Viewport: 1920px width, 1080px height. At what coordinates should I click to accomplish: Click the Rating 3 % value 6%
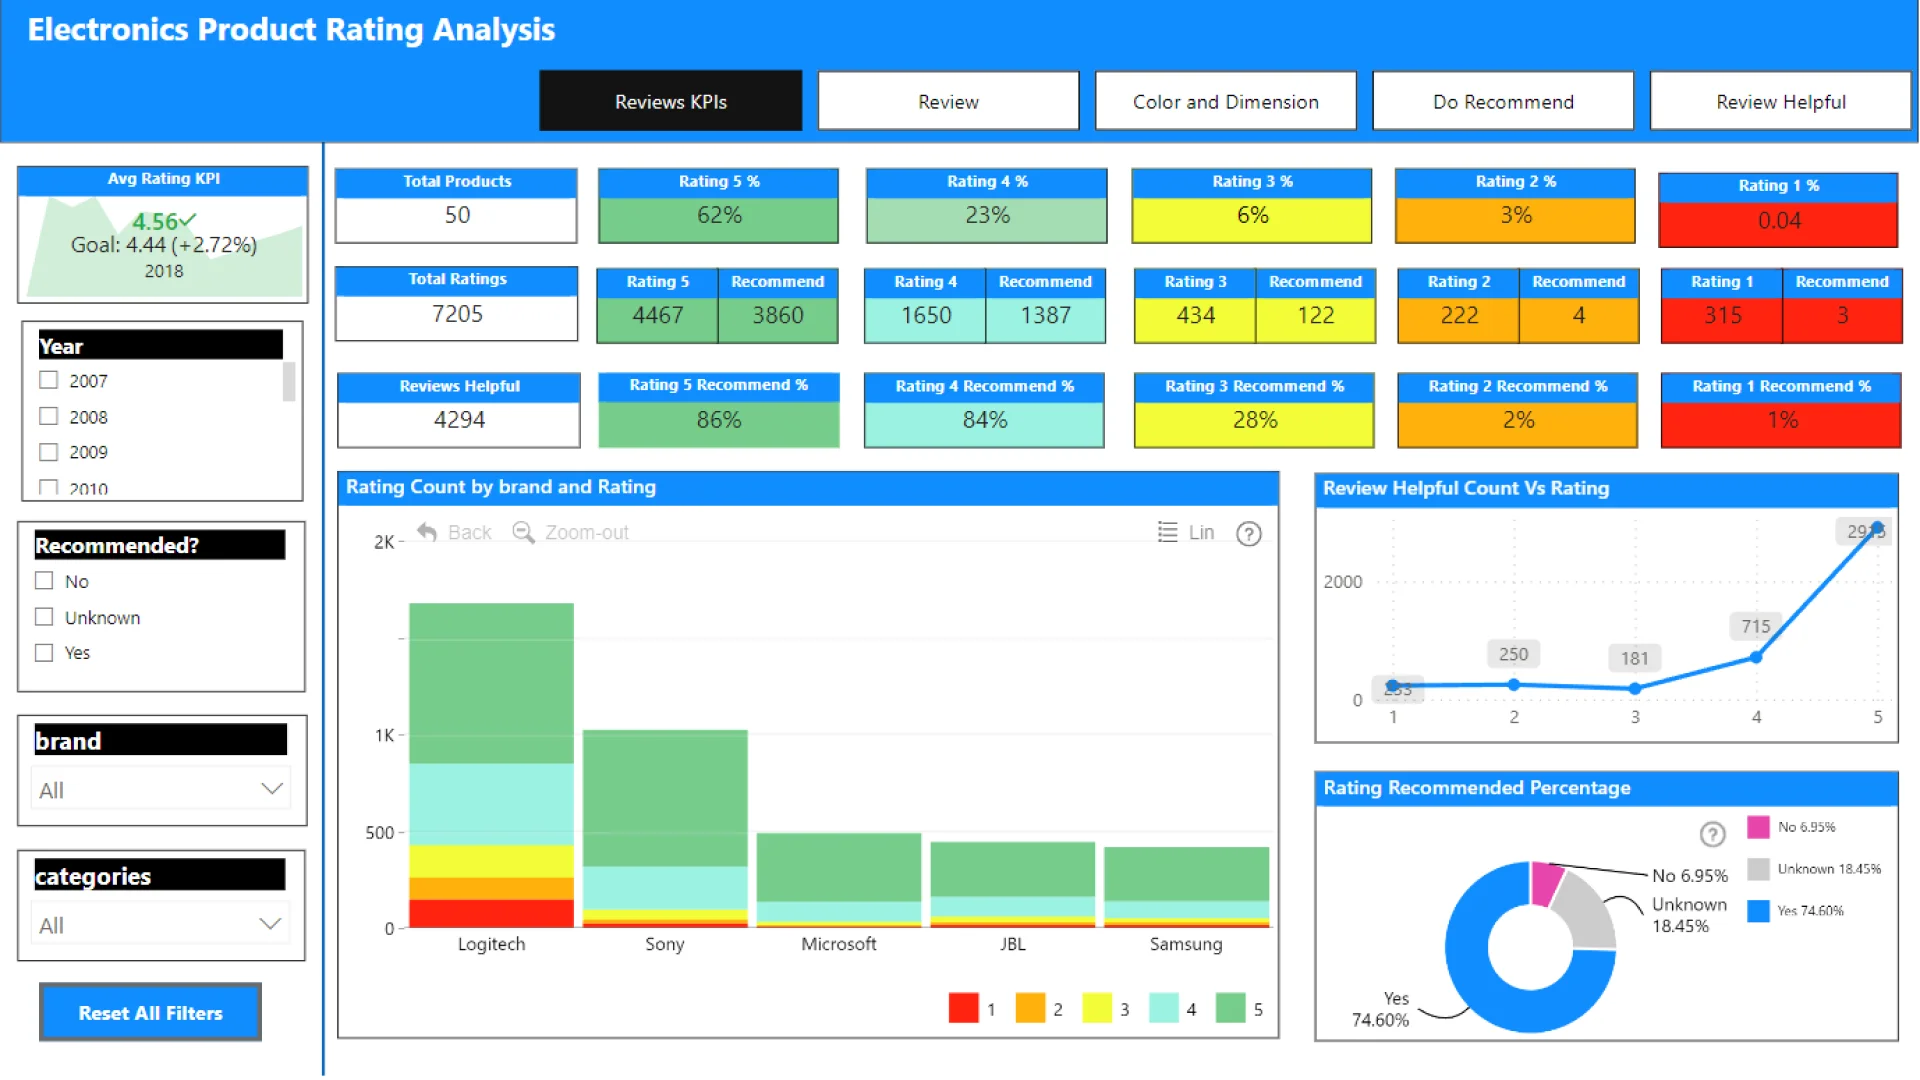click(x=1252, y=215)
